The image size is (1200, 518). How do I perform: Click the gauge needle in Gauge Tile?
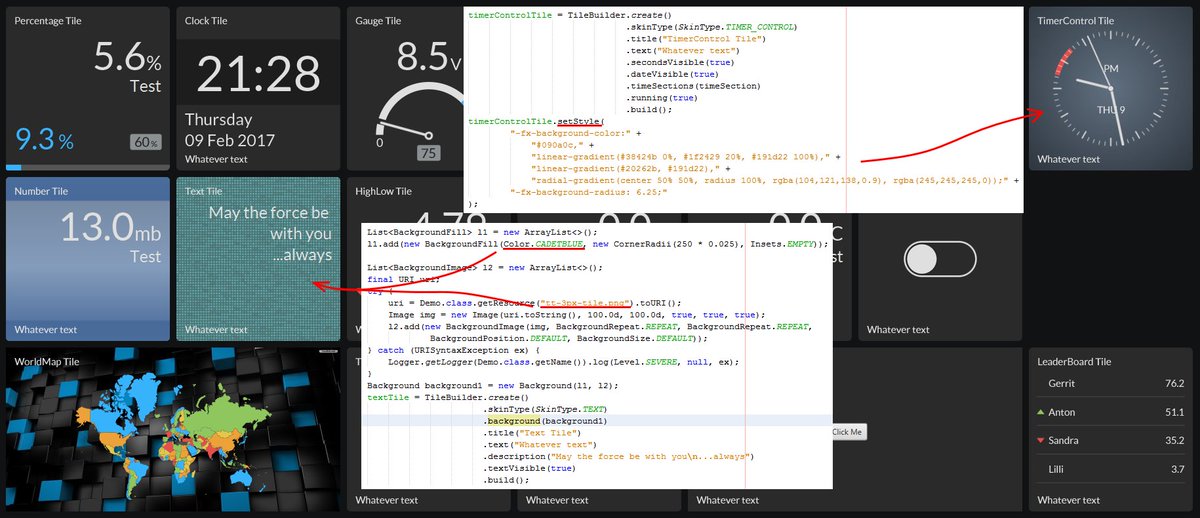406,128
